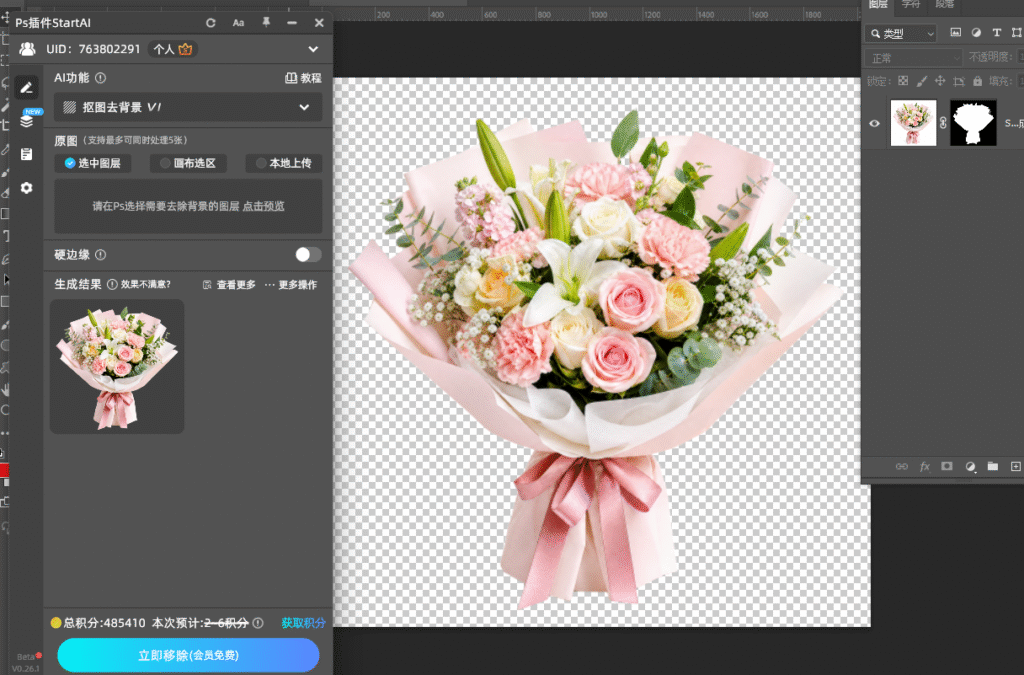Open the Aa font size option
Viewport: 1024px width, 675px height.
(x=238, y=23)
